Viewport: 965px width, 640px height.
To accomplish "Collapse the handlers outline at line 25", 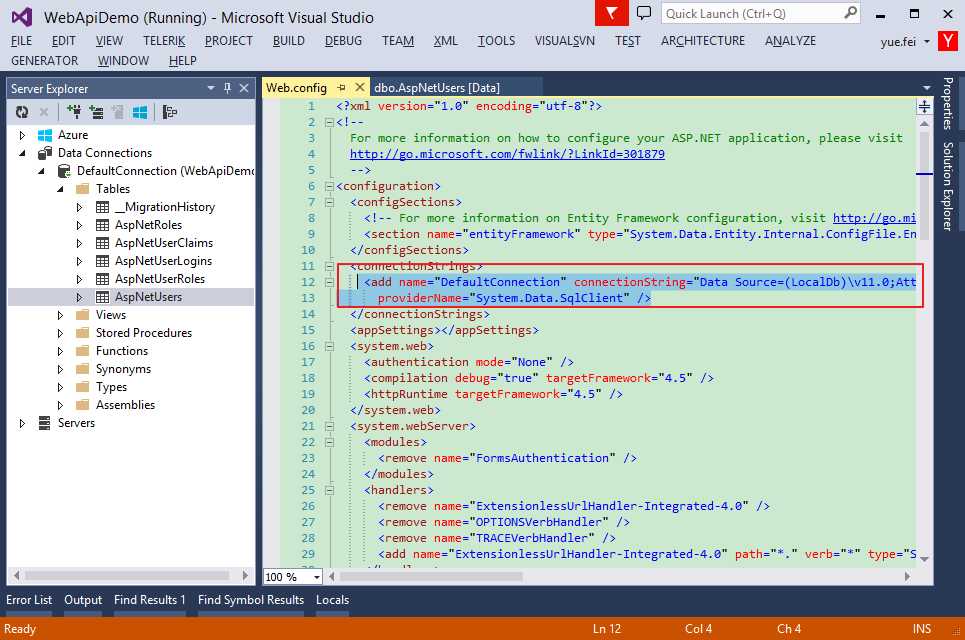I will click(329, 490).
